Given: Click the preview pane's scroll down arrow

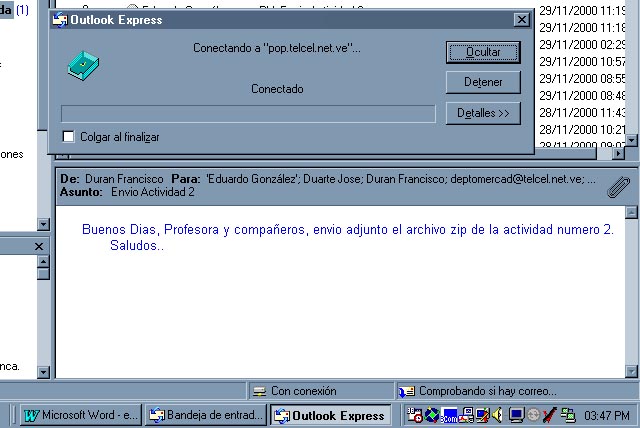Looking at the screenshot, I should 631,372.
